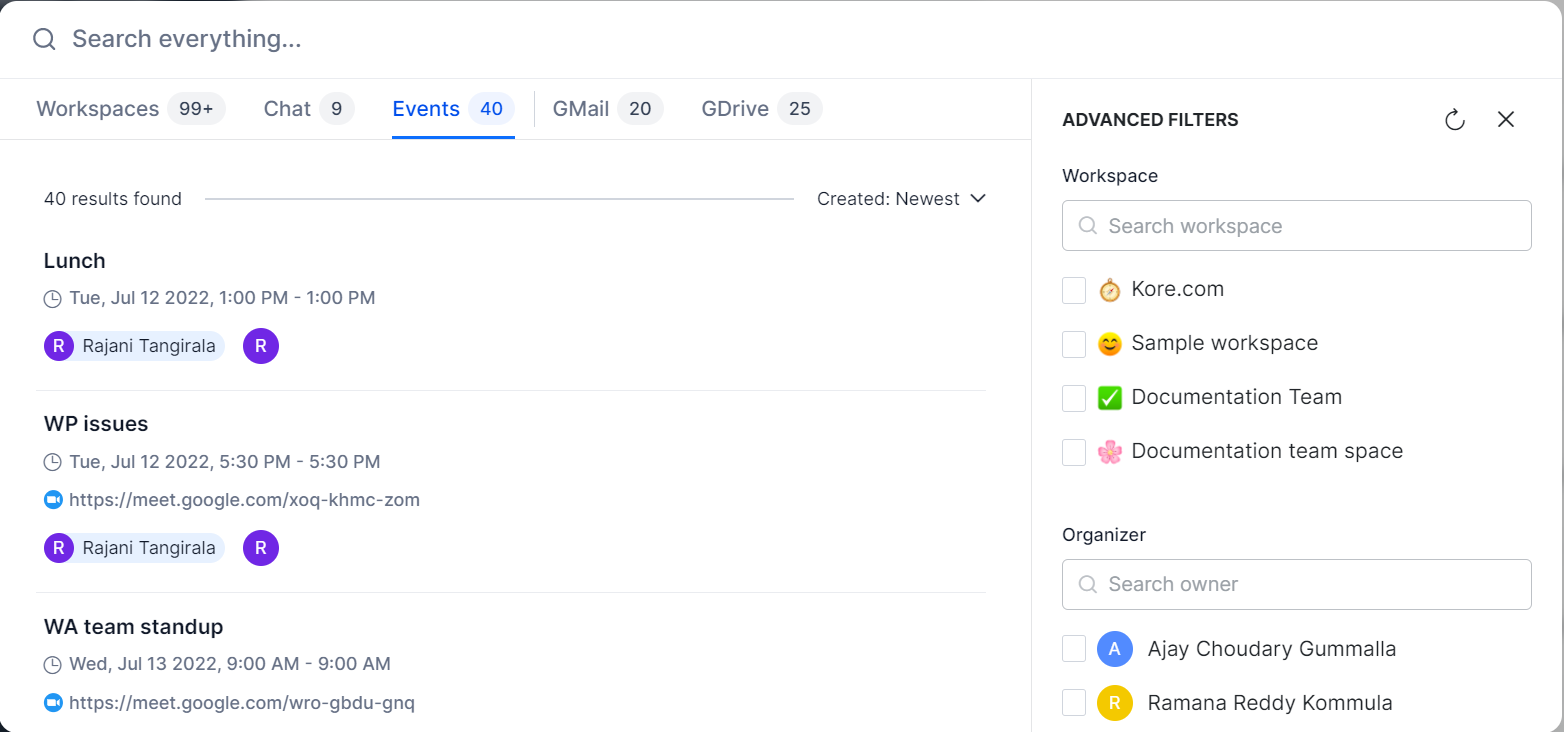The image size is (1564, 732).
Task: Select Ajay Choudary Gummalla organizer checkbox
Action: 1074,649
